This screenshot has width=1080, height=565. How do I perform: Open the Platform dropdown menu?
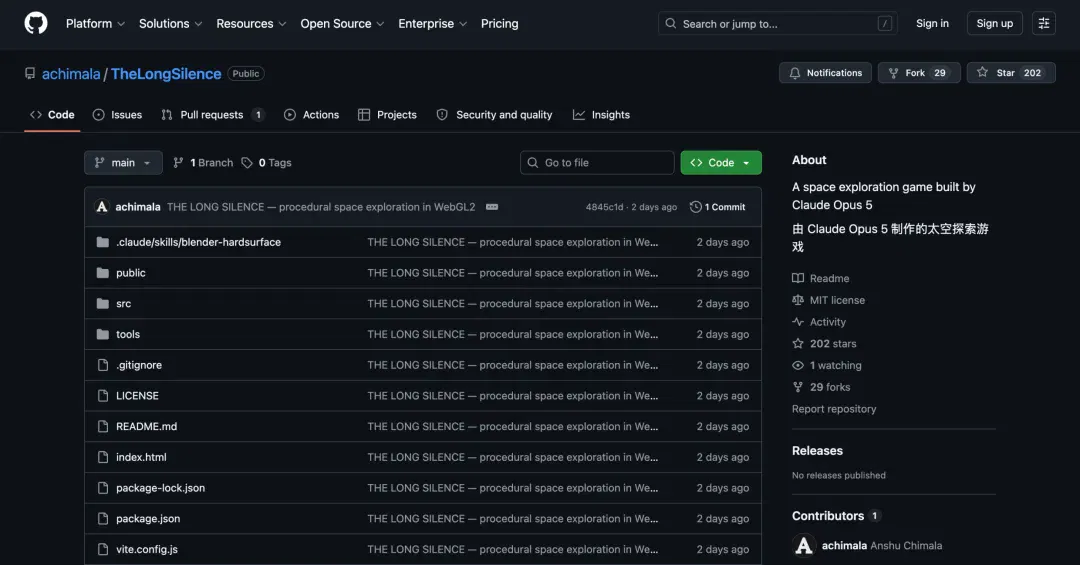(x=95, y=23)
